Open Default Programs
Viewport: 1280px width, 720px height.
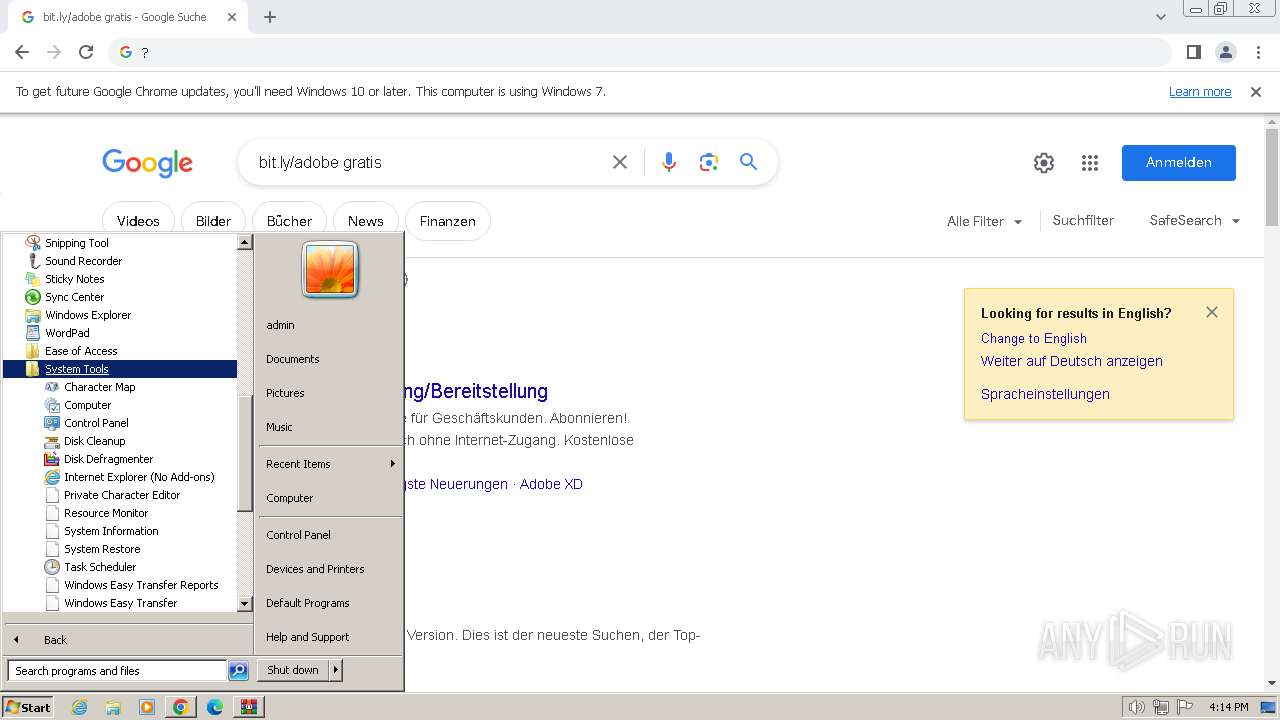tap(307, 603)
